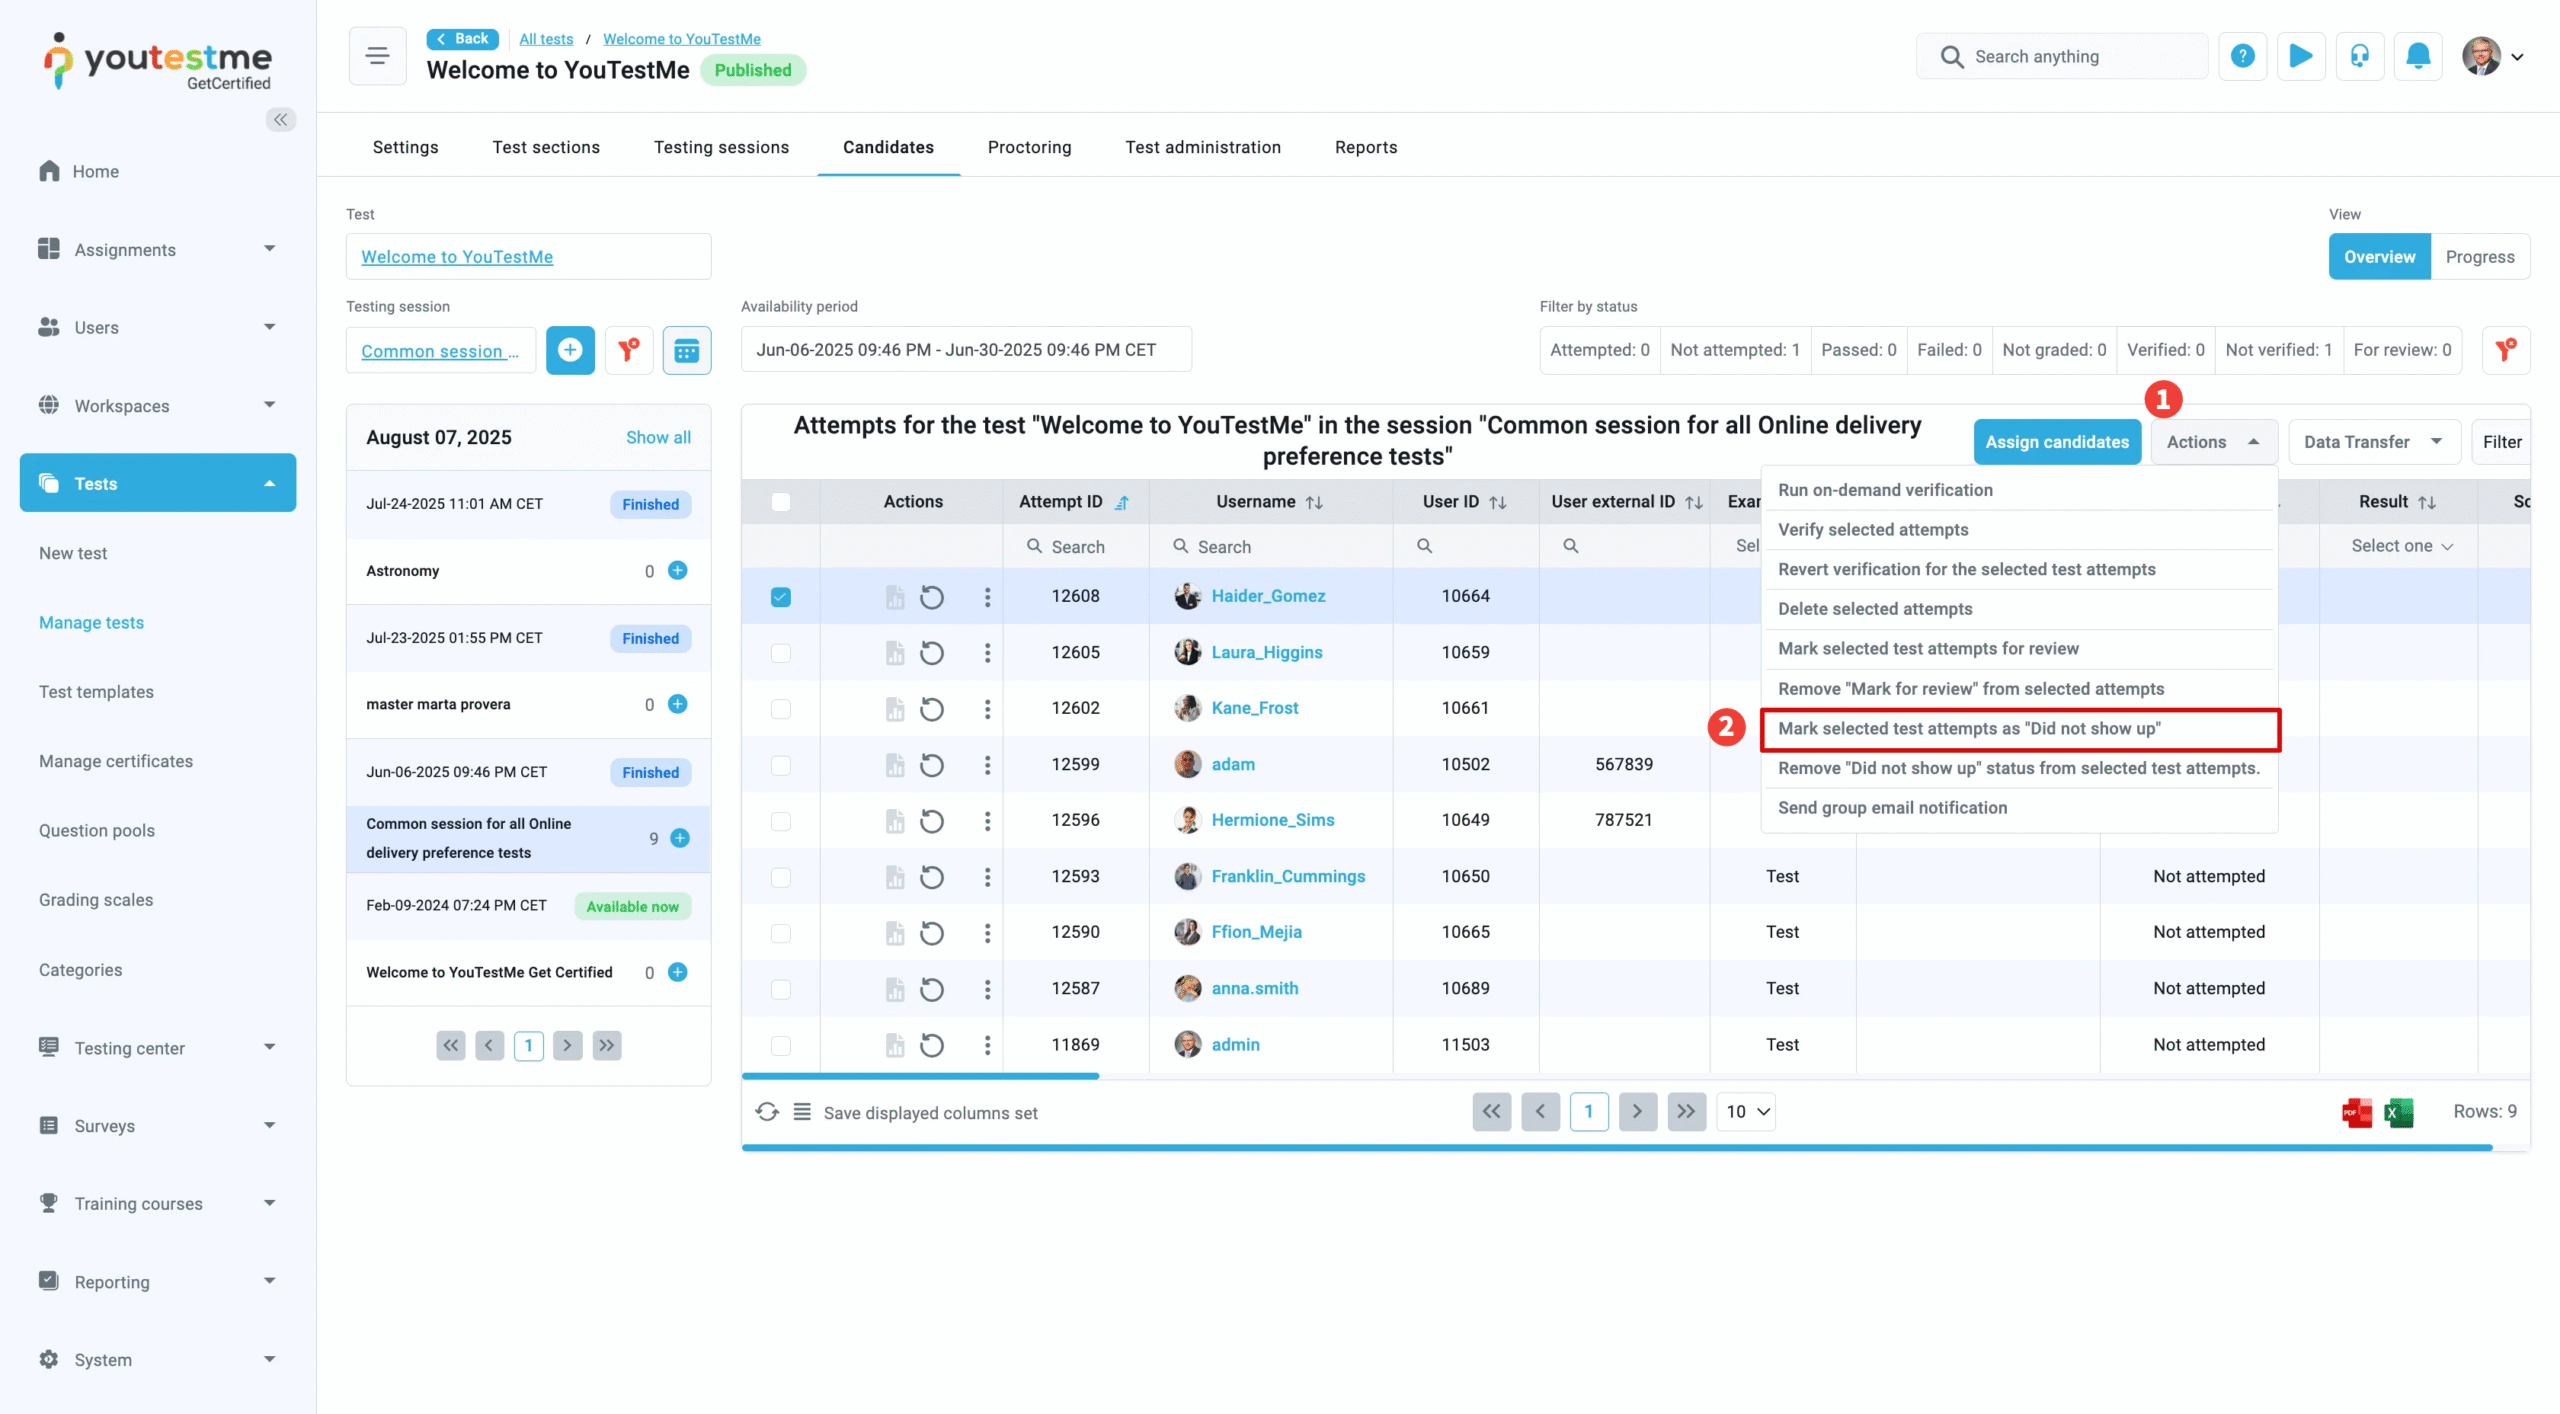This screenshot has height=1414, width=2560.
Task: Expand the Assignments sidebar menu
Action: [x=158, y=249]
